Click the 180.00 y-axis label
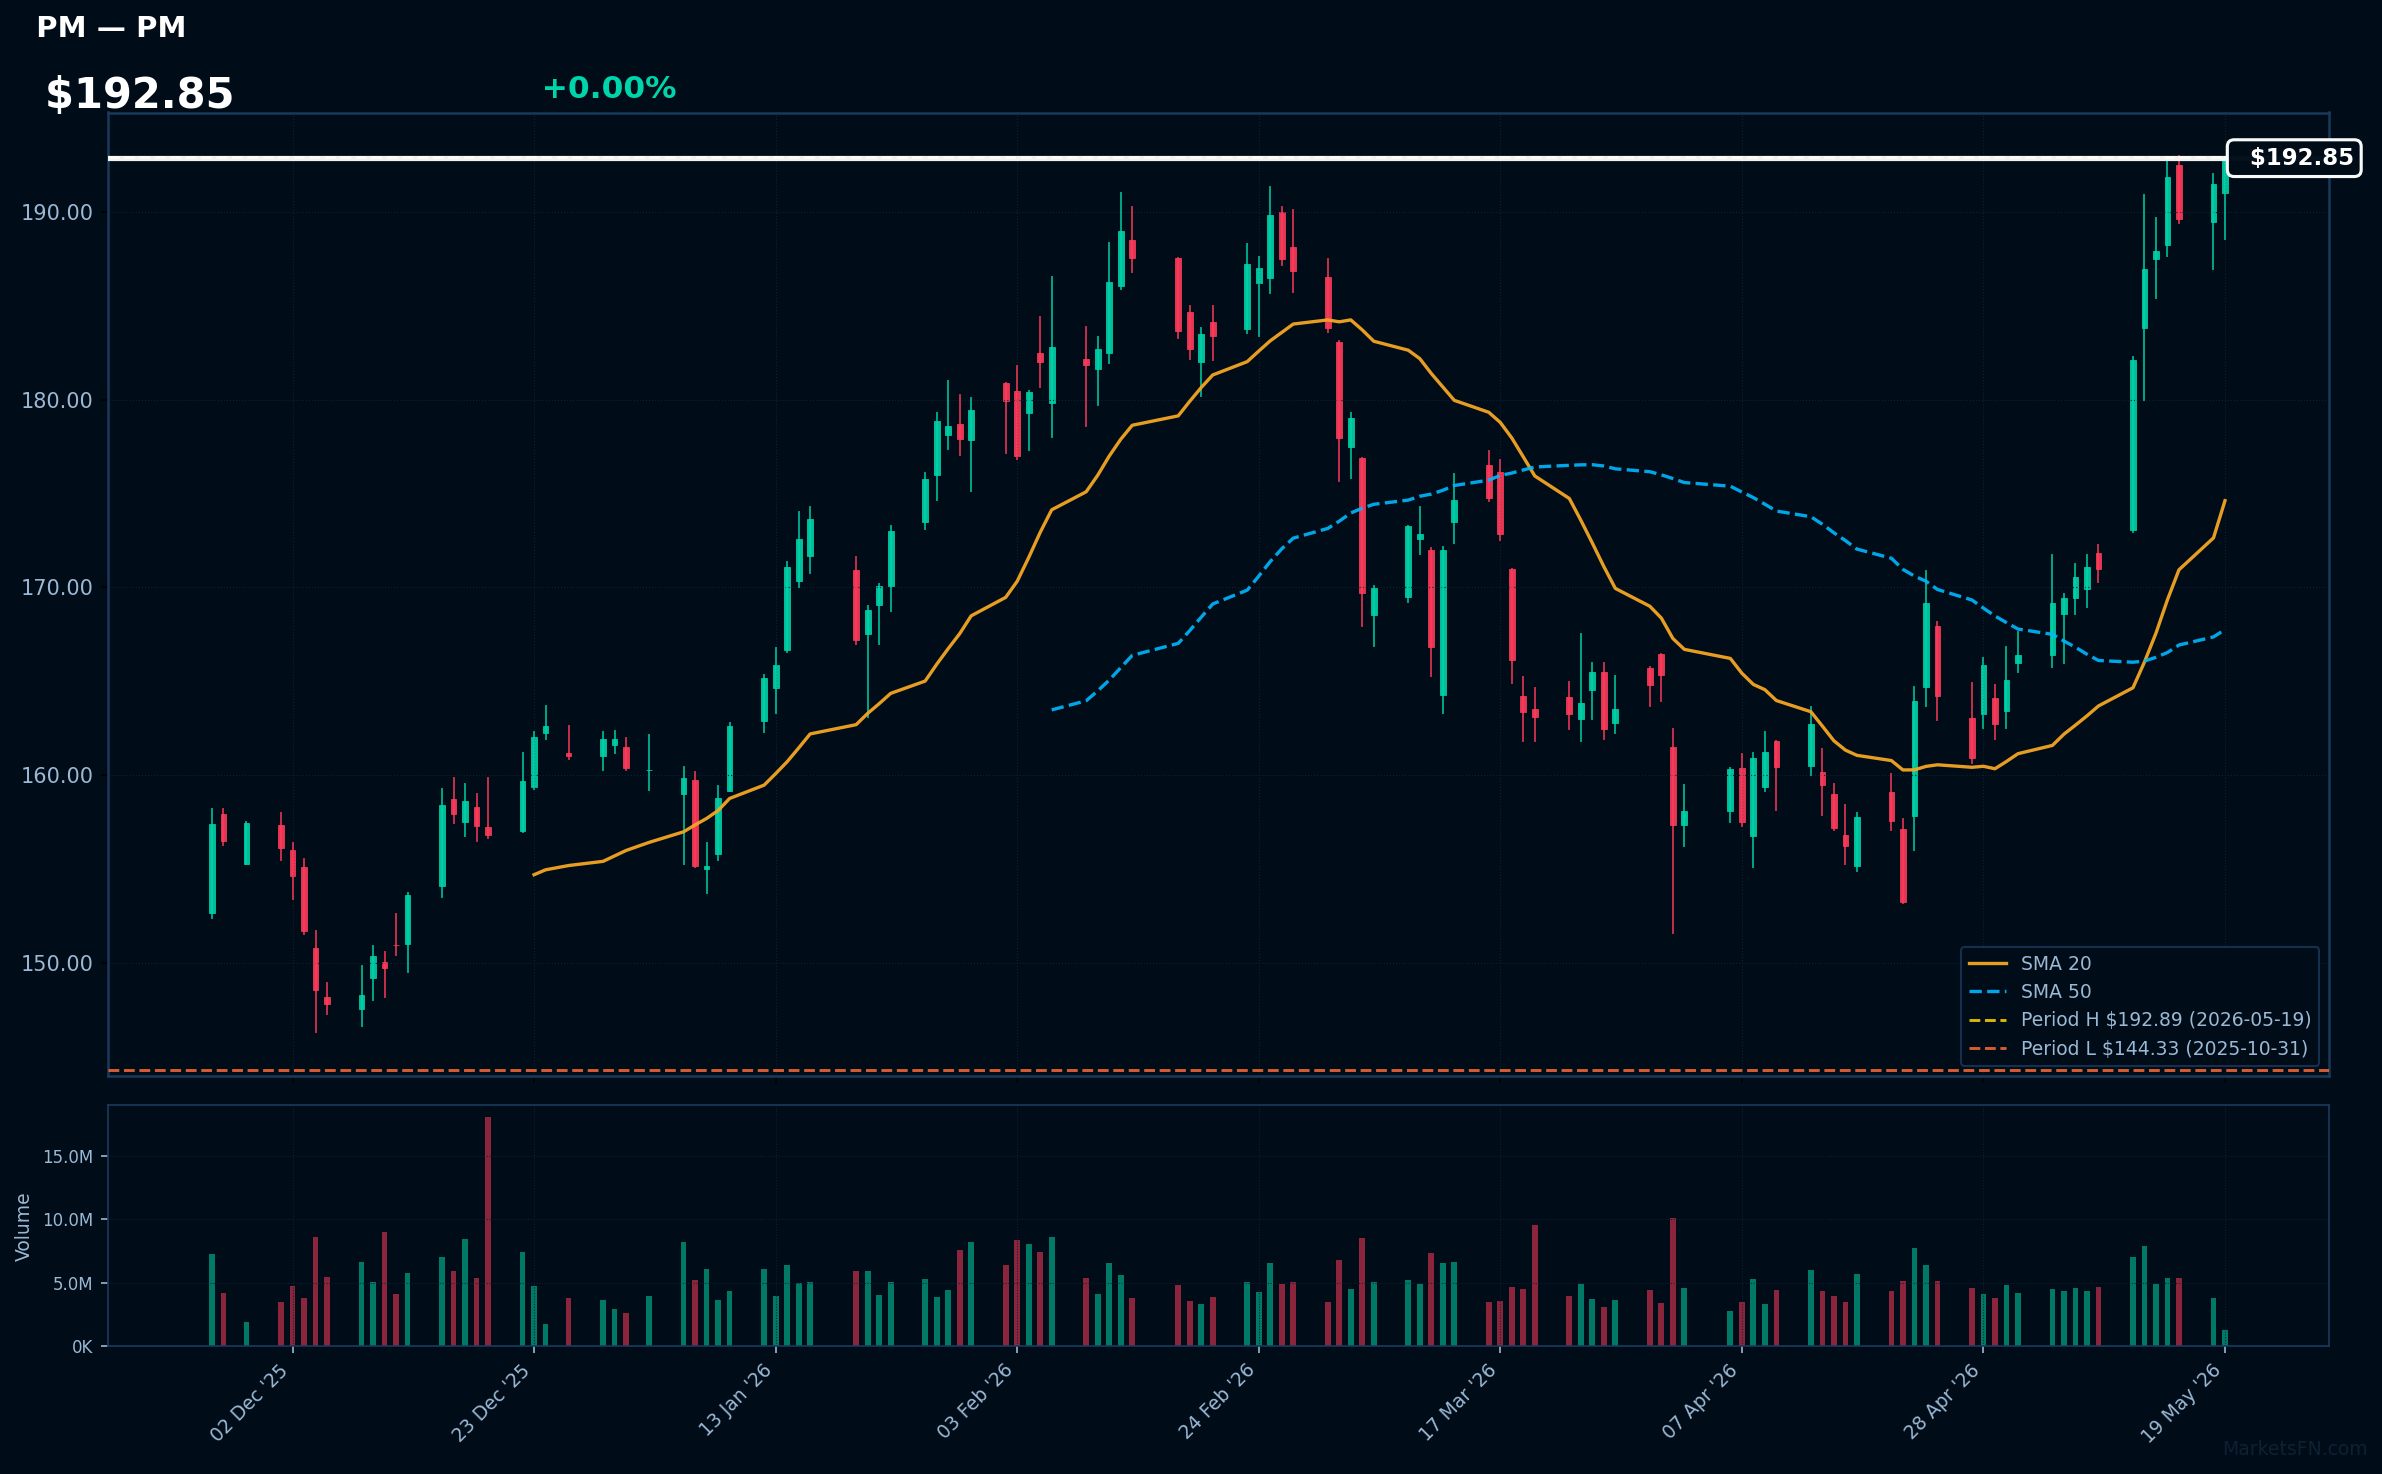 pyautogui.click(x=57, y=400)
